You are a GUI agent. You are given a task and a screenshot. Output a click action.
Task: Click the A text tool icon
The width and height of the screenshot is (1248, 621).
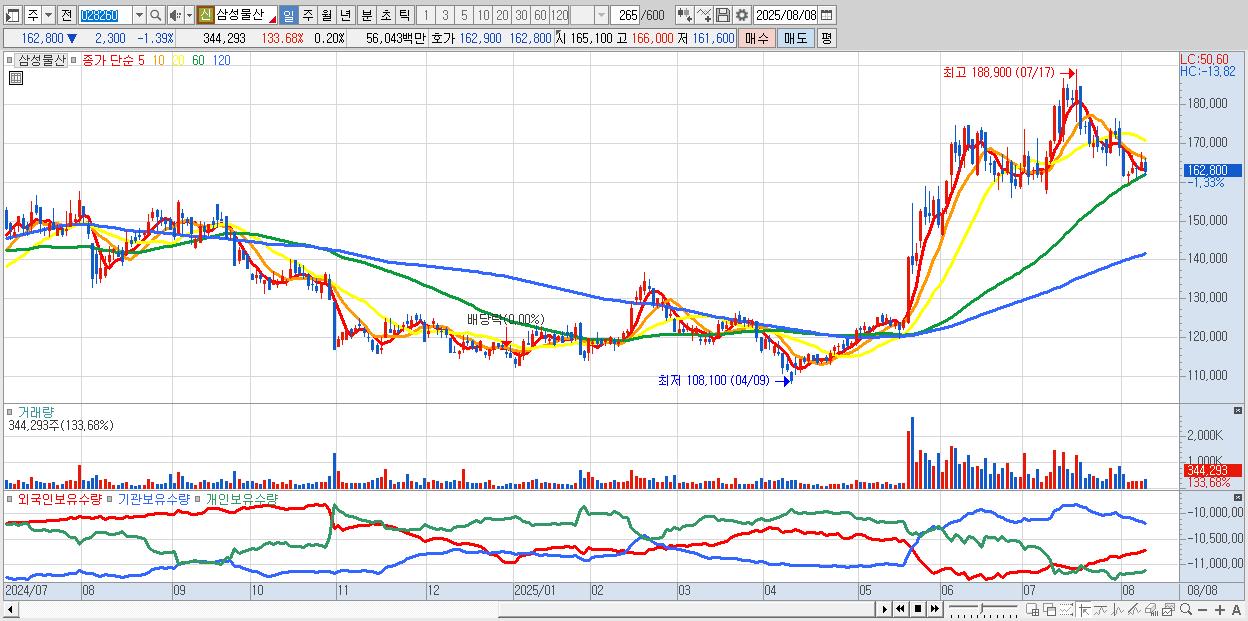pos(1236,610)
